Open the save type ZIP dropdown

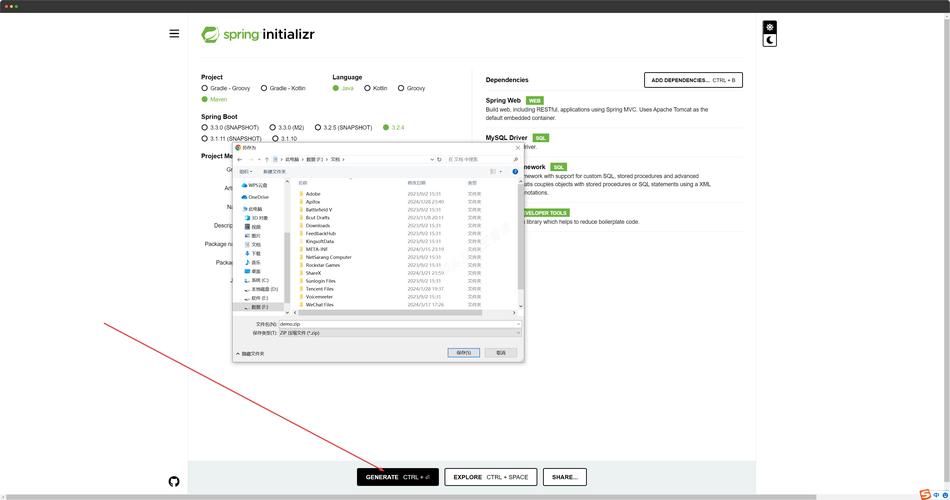coord(399,333)
